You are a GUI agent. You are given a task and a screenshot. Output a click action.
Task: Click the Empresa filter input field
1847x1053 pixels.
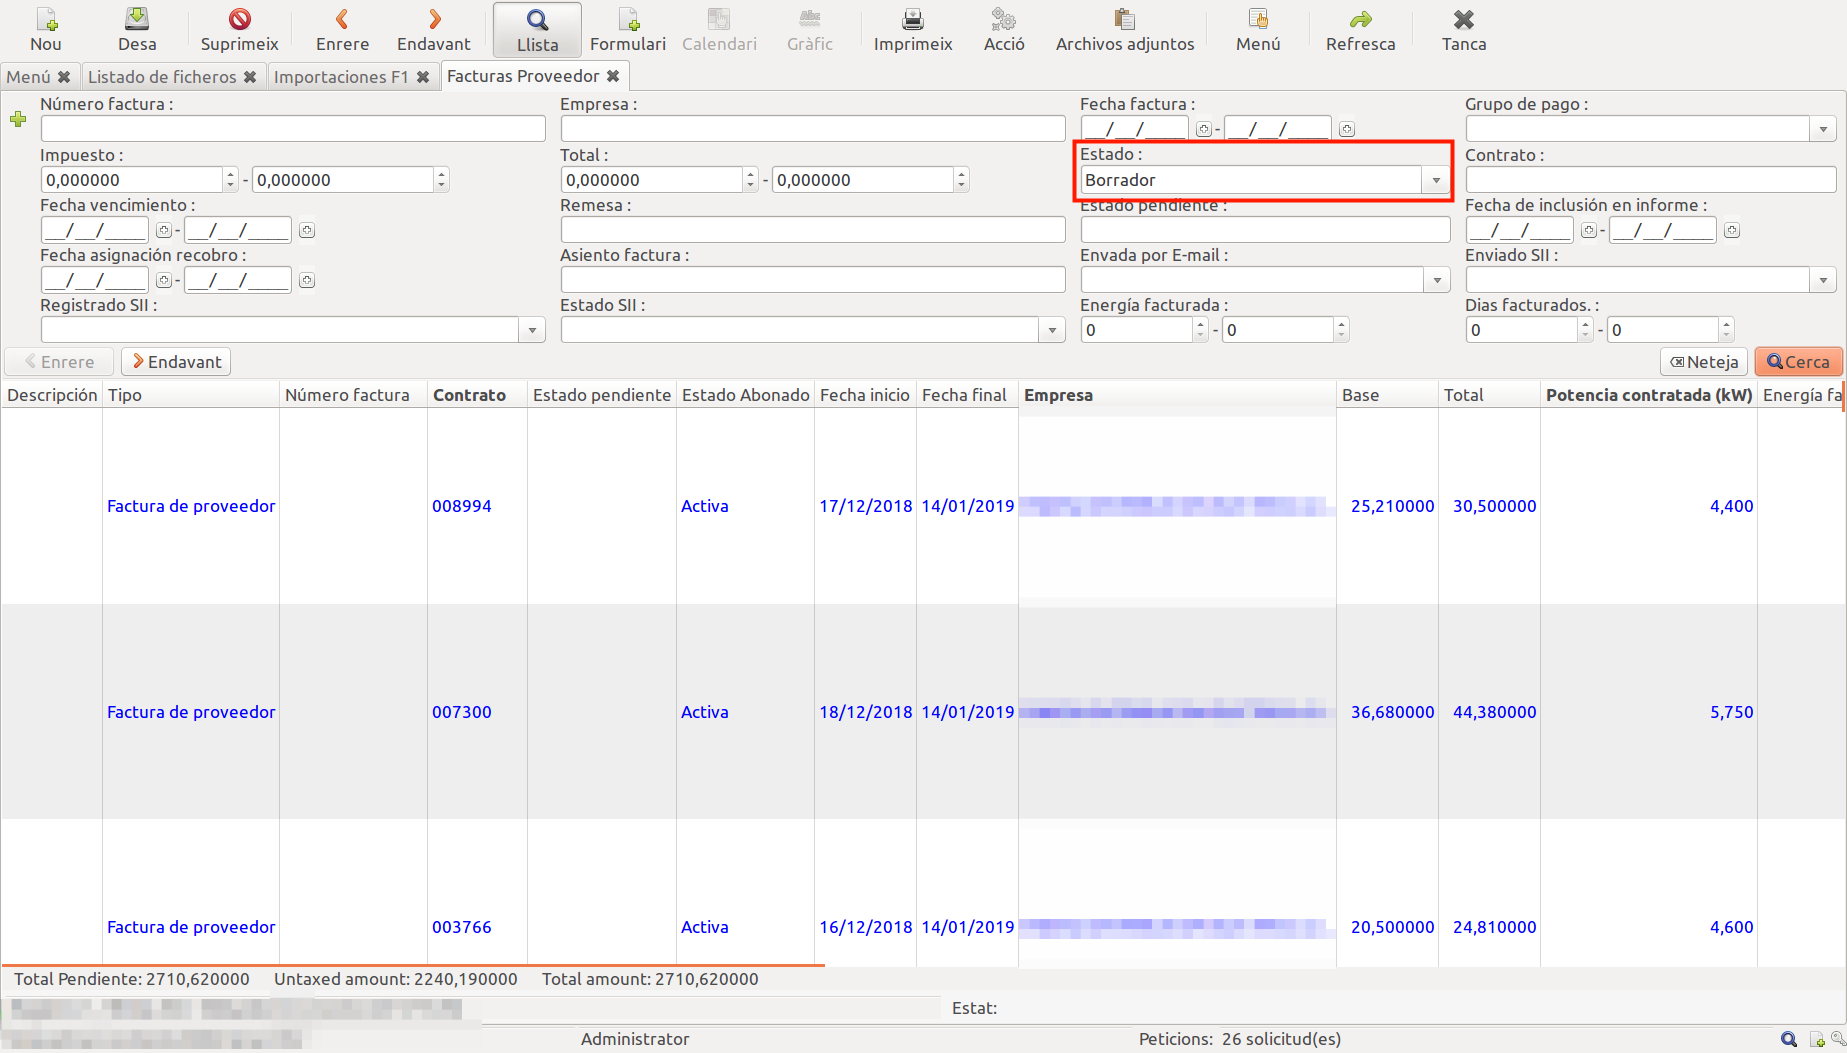[813, 129]
